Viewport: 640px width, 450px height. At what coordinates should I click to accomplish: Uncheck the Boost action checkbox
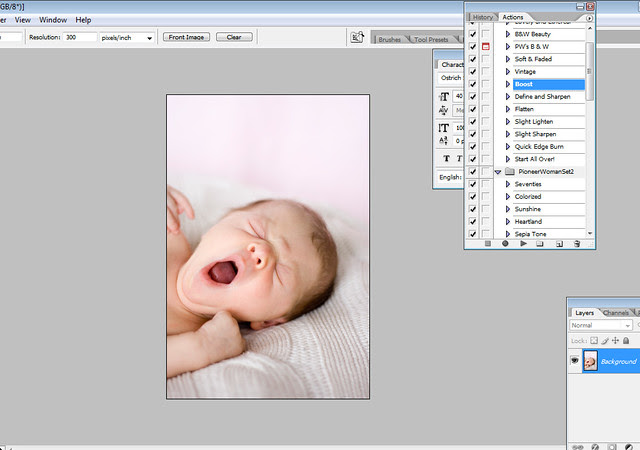pyautogui.click(x=473, y=84)
